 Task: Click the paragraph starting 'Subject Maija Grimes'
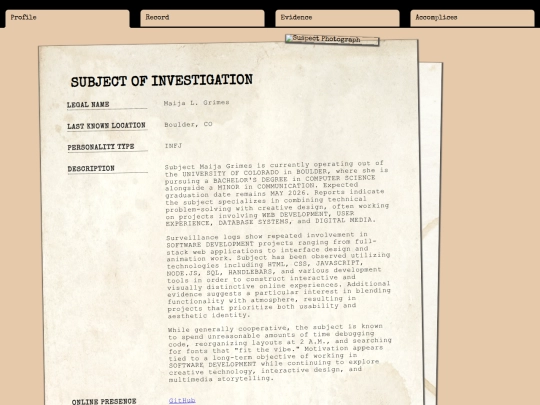pyautogui.click(x=277, y=193)
